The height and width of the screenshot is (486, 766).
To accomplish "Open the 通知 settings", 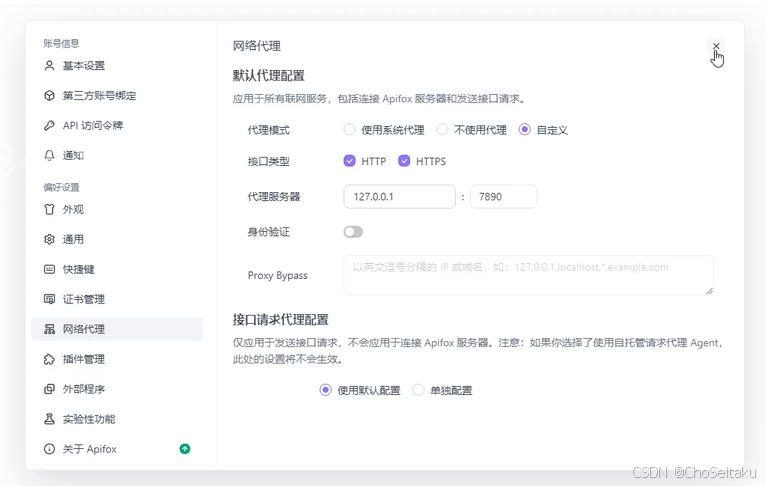I will 117,155.
